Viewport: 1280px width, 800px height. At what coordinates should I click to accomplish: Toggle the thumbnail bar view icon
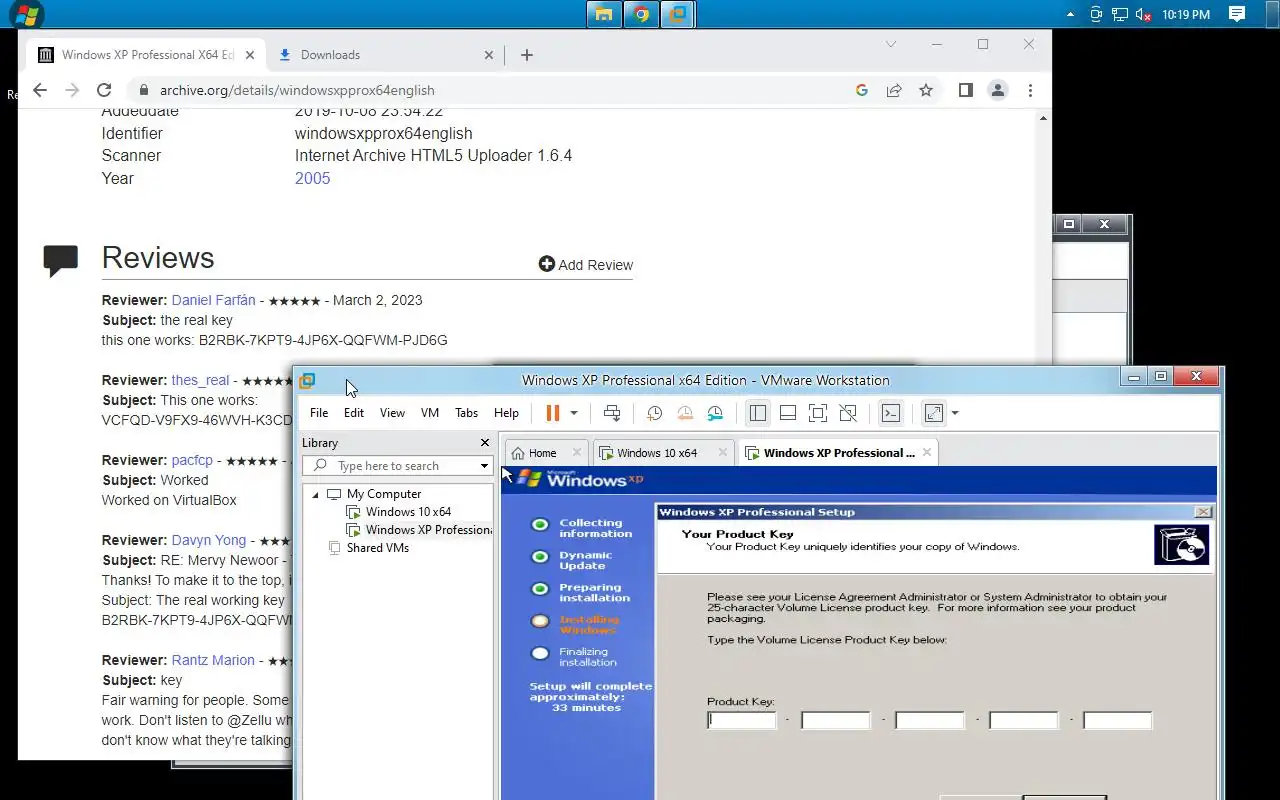(x=788, y=413)
